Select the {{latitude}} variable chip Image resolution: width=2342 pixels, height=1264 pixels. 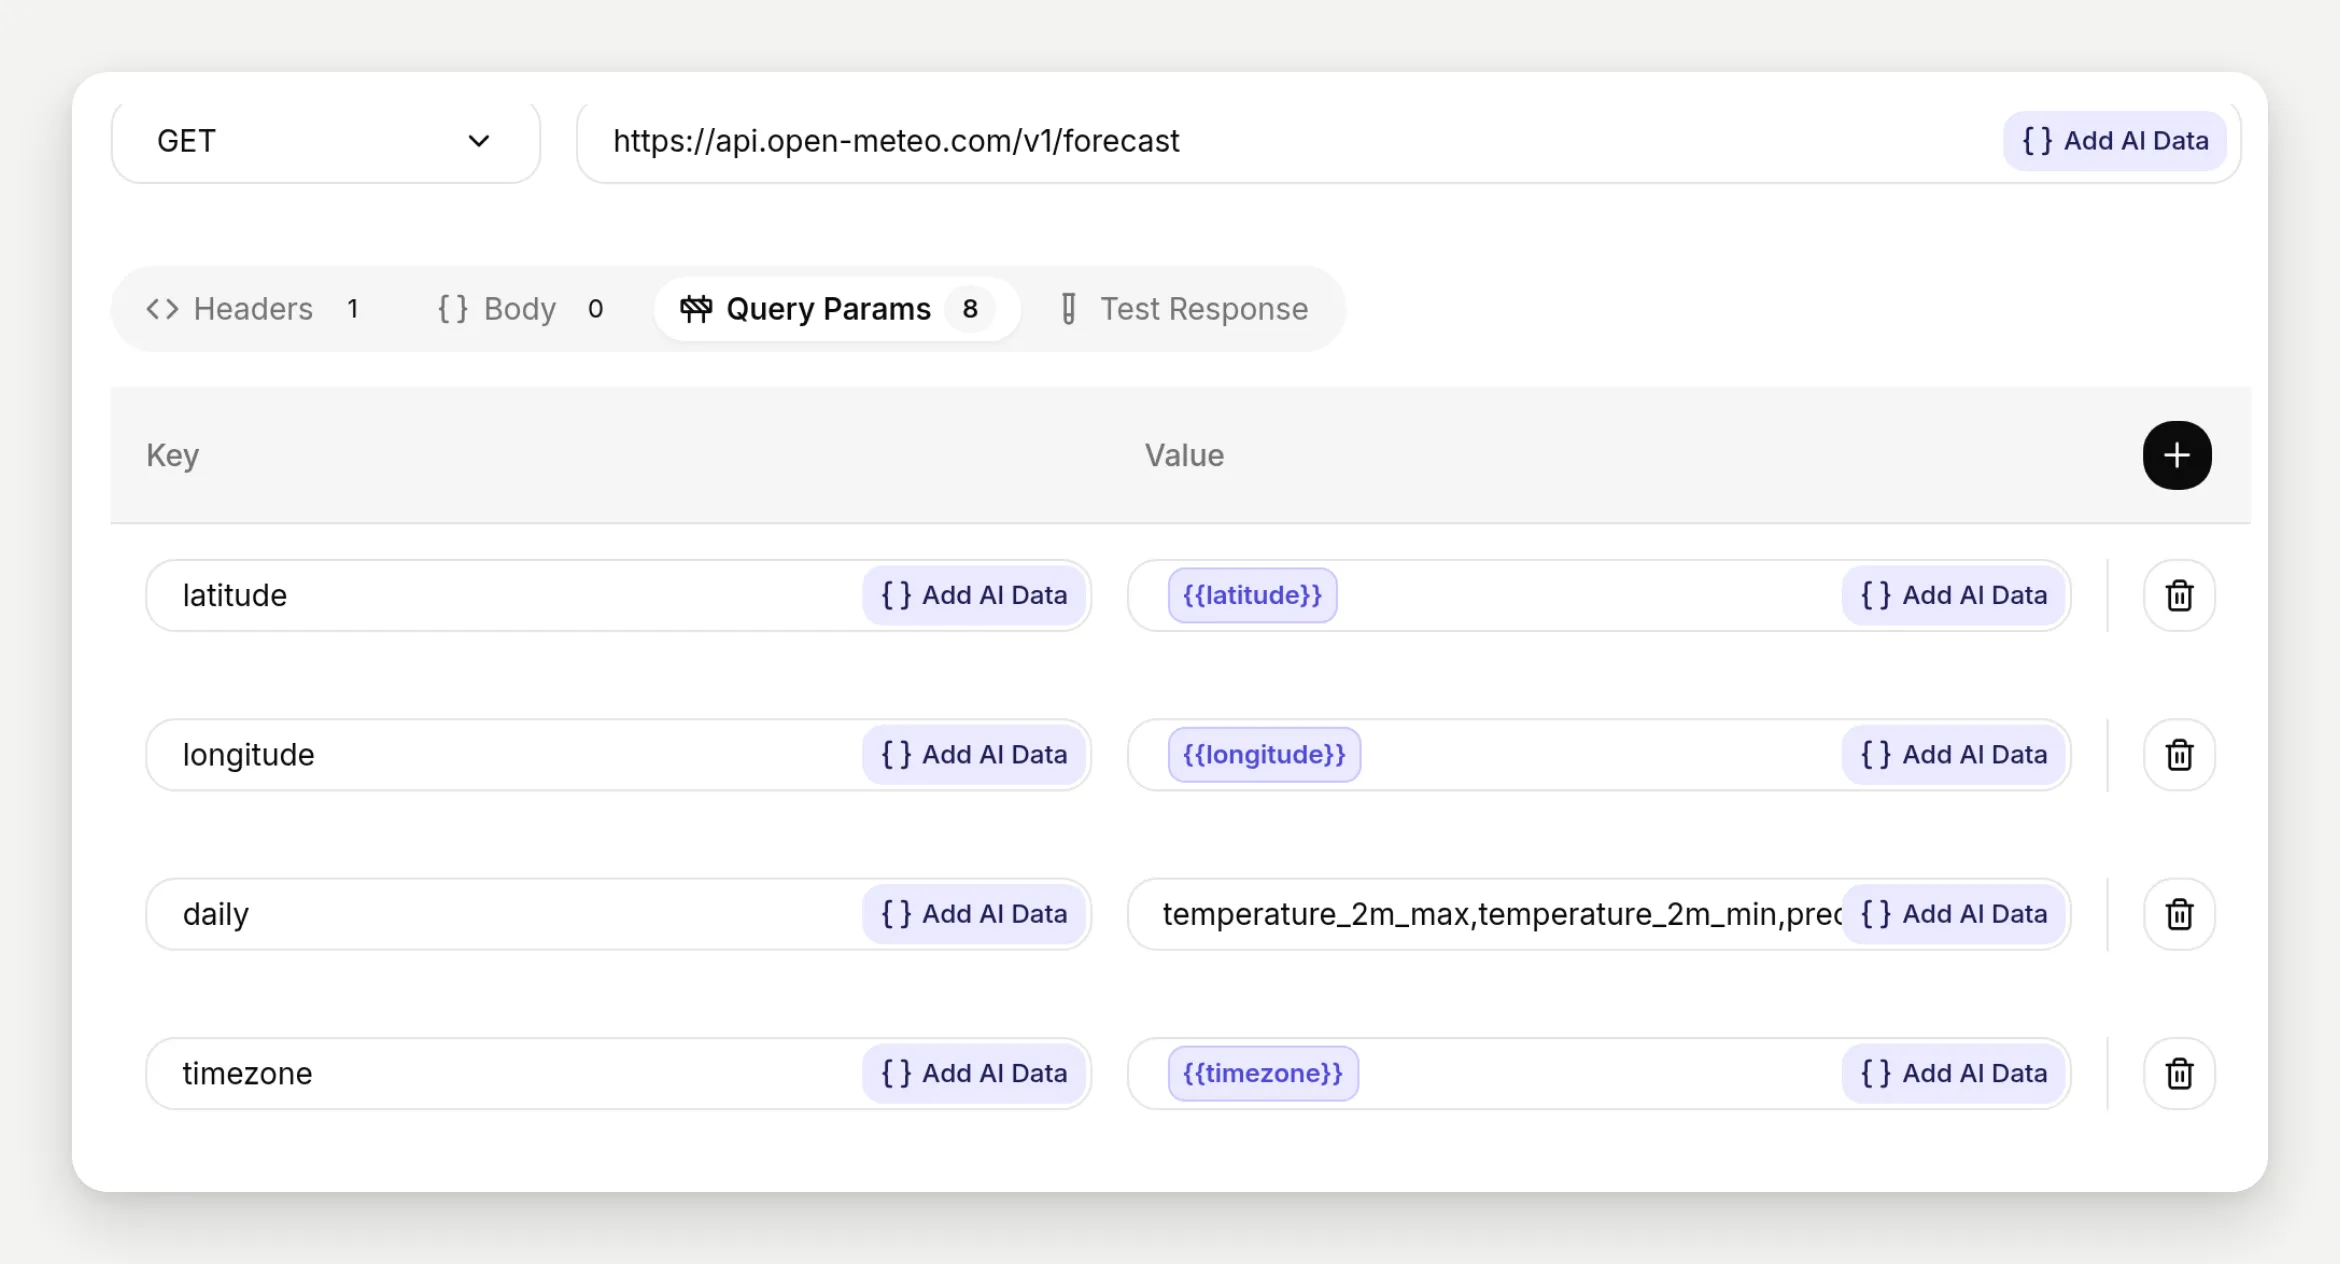(x=1252, y=595)
